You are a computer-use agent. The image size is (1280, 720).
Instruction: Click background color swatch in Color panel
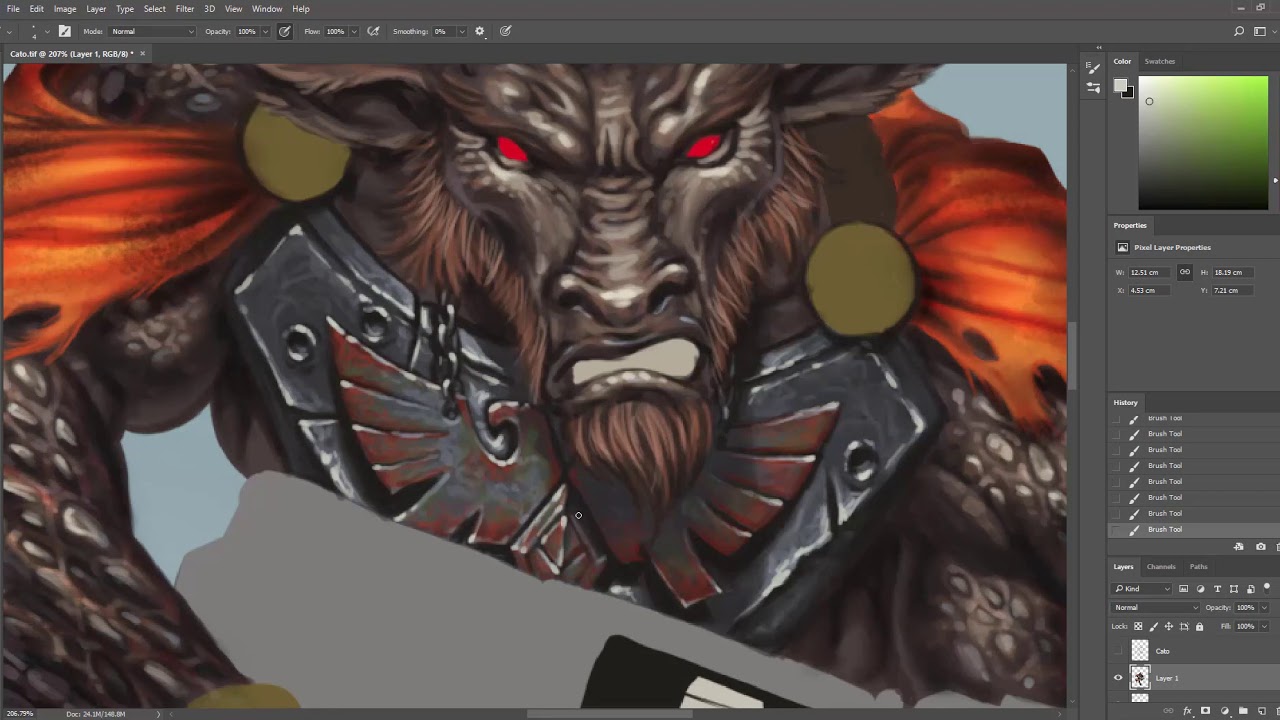click(x=1128, y=92)
